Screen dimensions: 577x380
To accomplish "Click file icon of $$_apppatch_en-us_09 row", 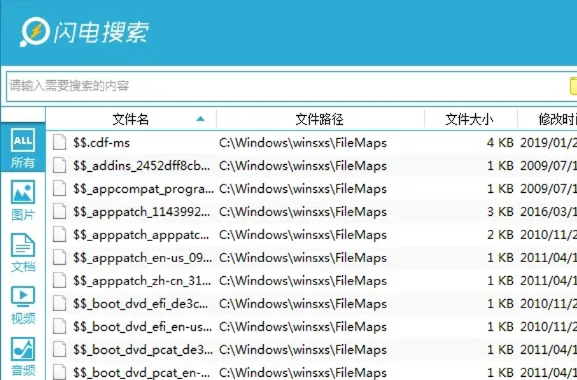I will coord(59,258).
